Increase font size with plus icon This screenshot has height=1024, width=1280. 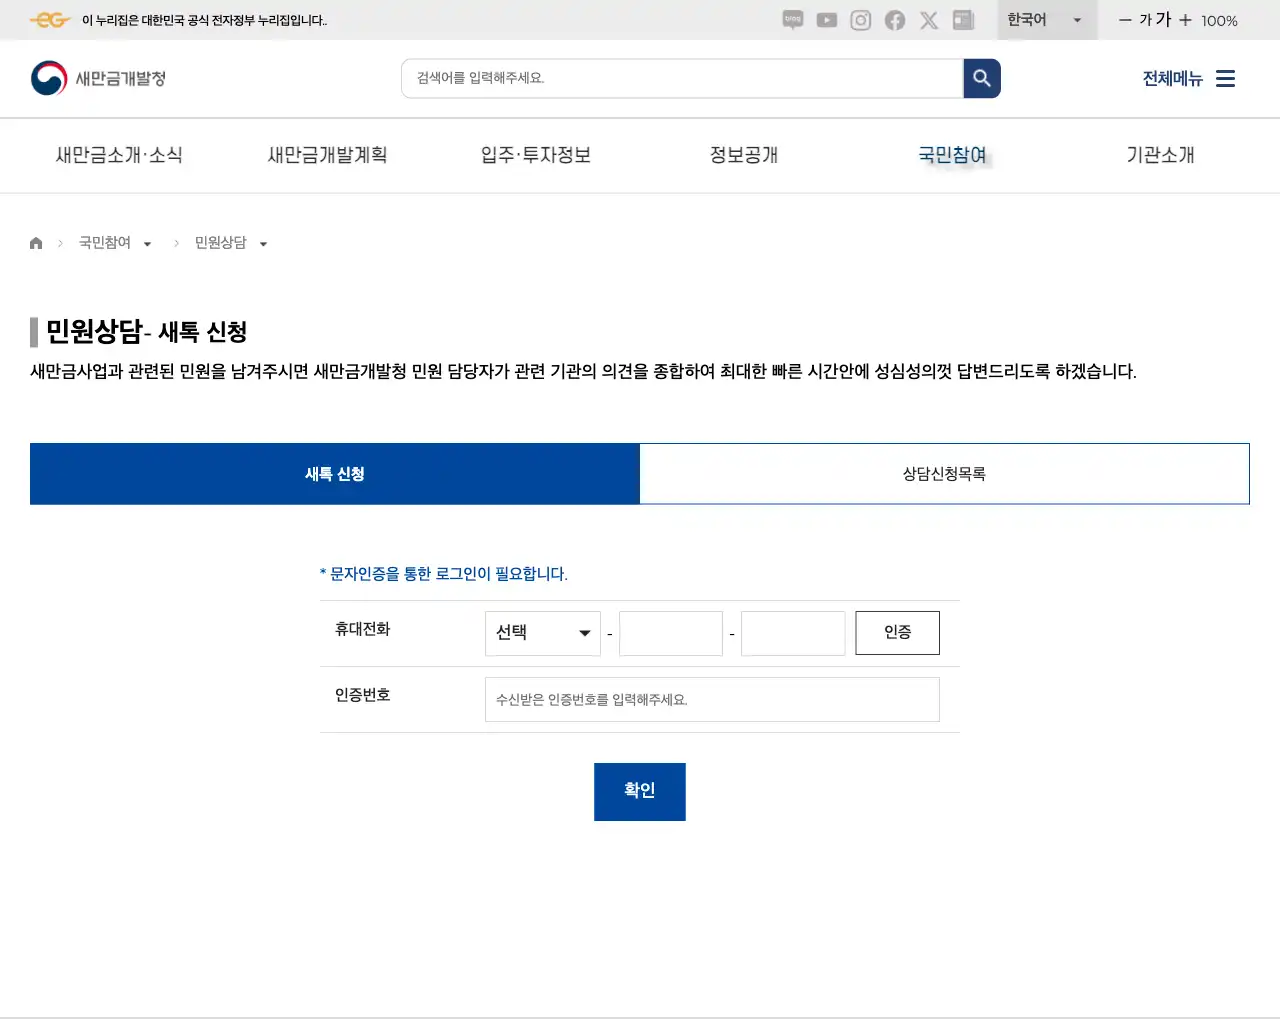(1185, 20)
